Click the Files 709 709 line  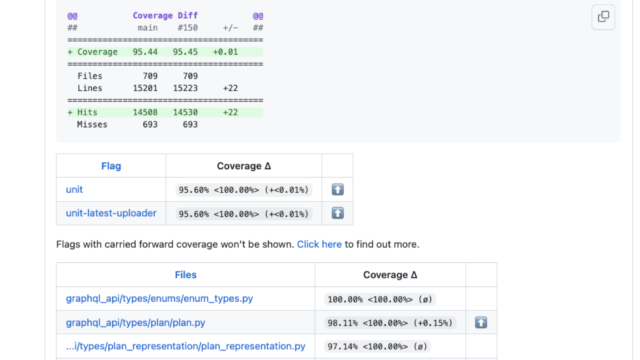[x=138, y=76]
